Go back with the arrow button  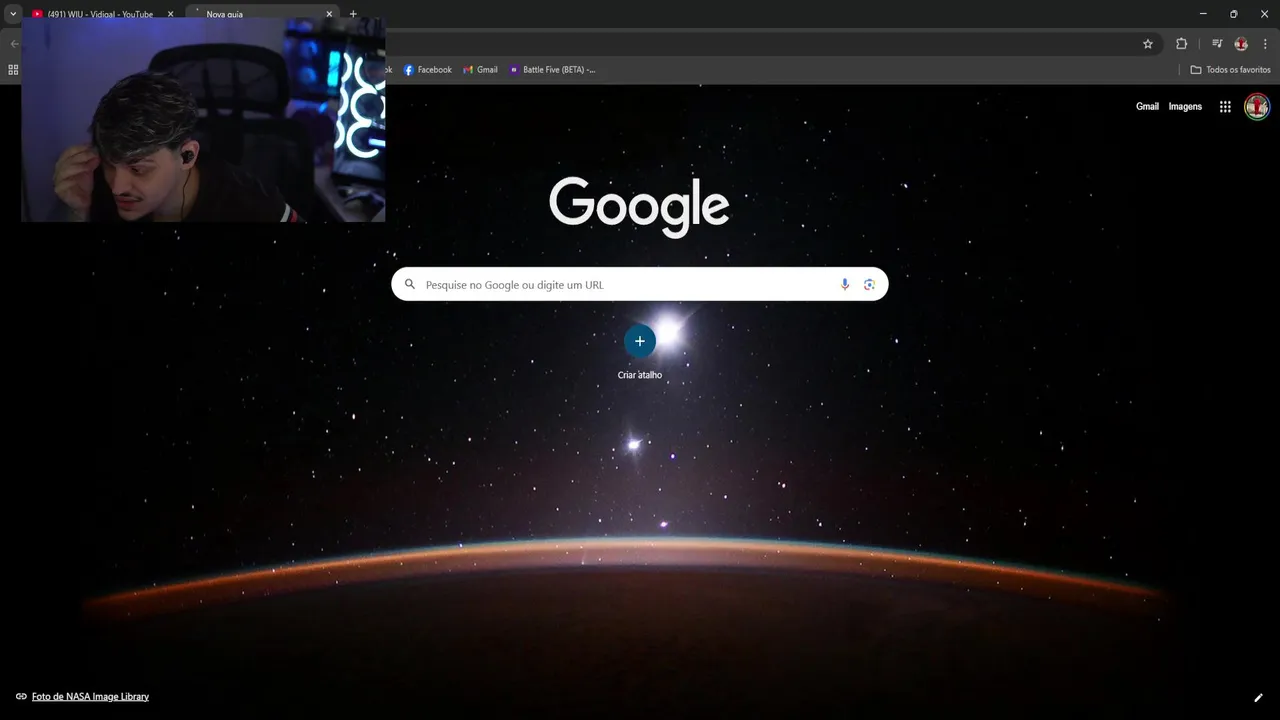tap(14, 44)
